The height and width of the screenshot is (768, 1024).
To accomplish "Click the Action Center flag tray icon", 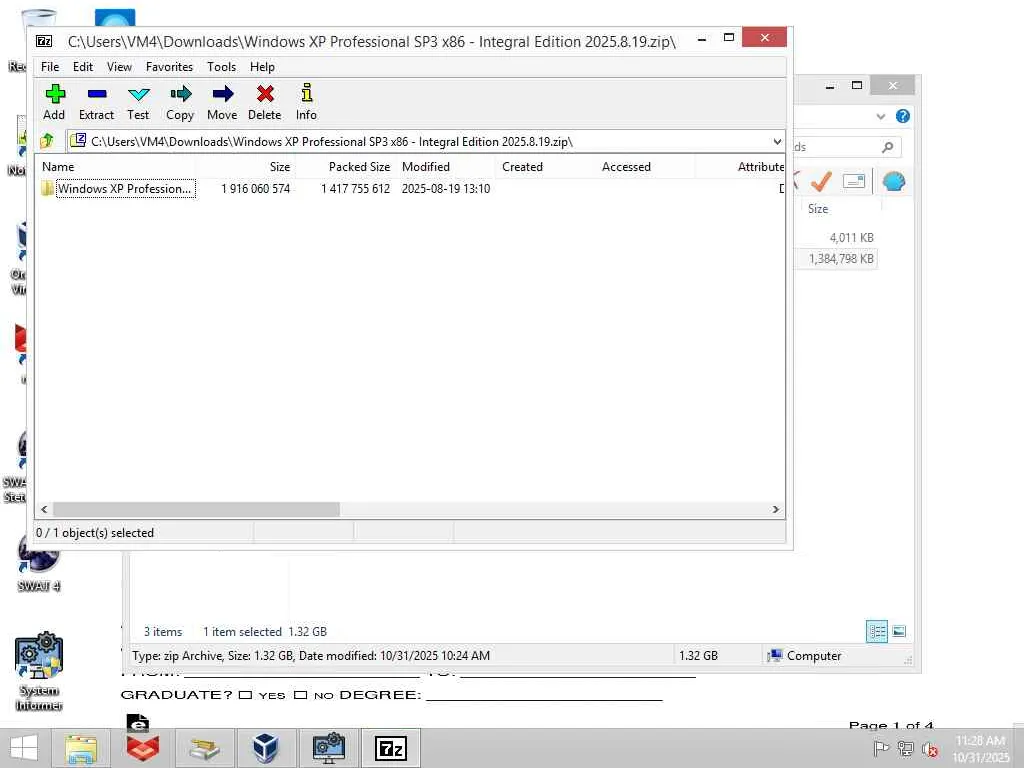I will [881, 748].
